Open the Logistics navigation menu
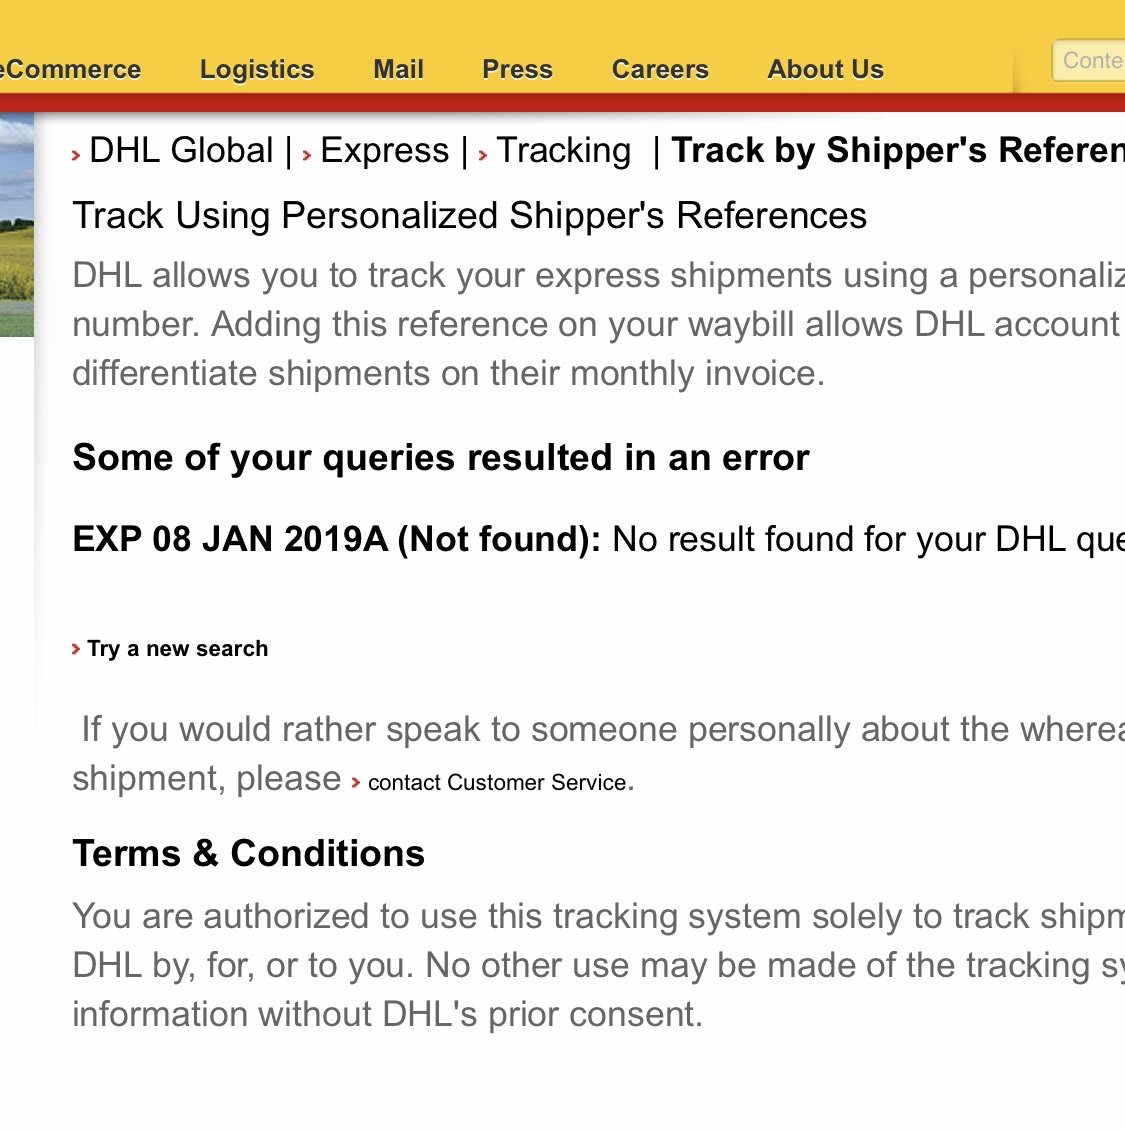Viewport: 1125px width, 1130px height. (257, 69)
